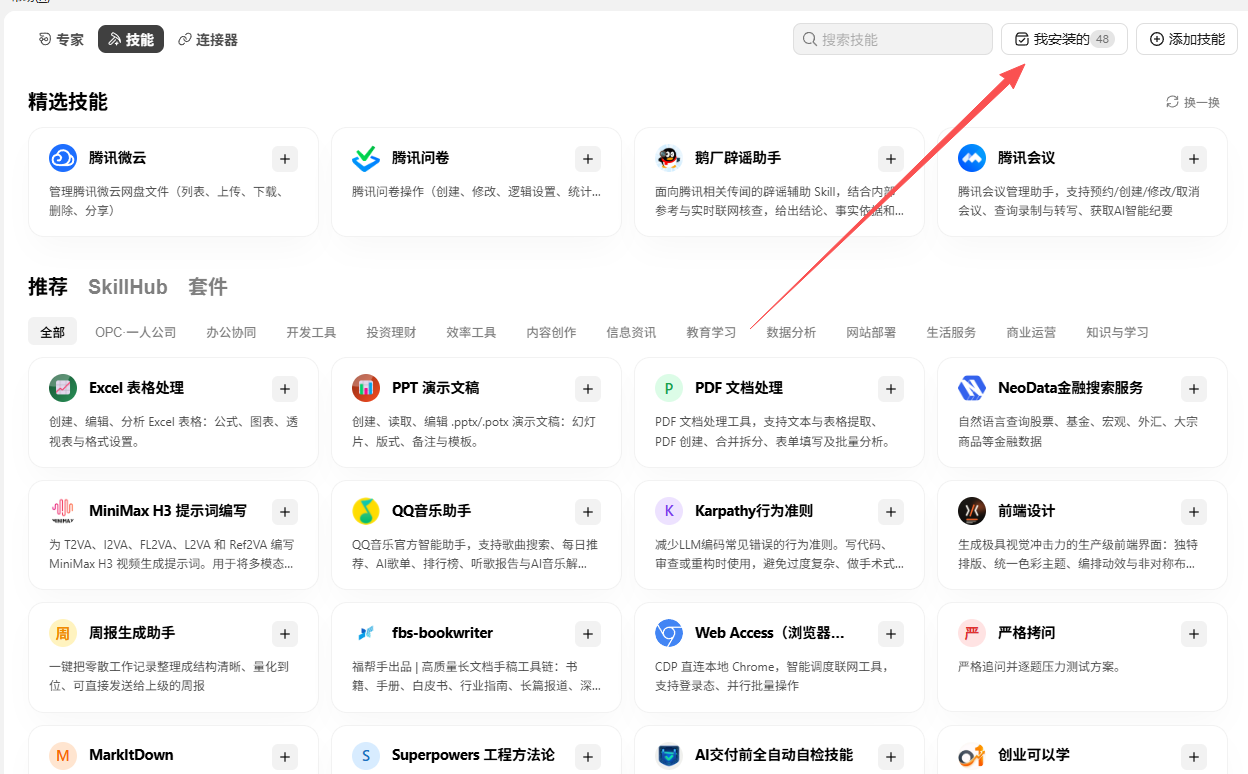The width and height of the screenshot is (1248, 774).
Task: Add Karpathy行为准则 skill plus icon
Action: click(x=891, y=511)
